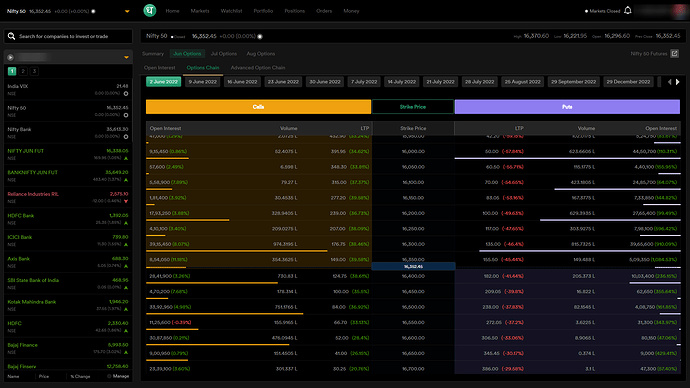
Task: Open SBI State Bank of India row
Action: (x=68, y=284)
